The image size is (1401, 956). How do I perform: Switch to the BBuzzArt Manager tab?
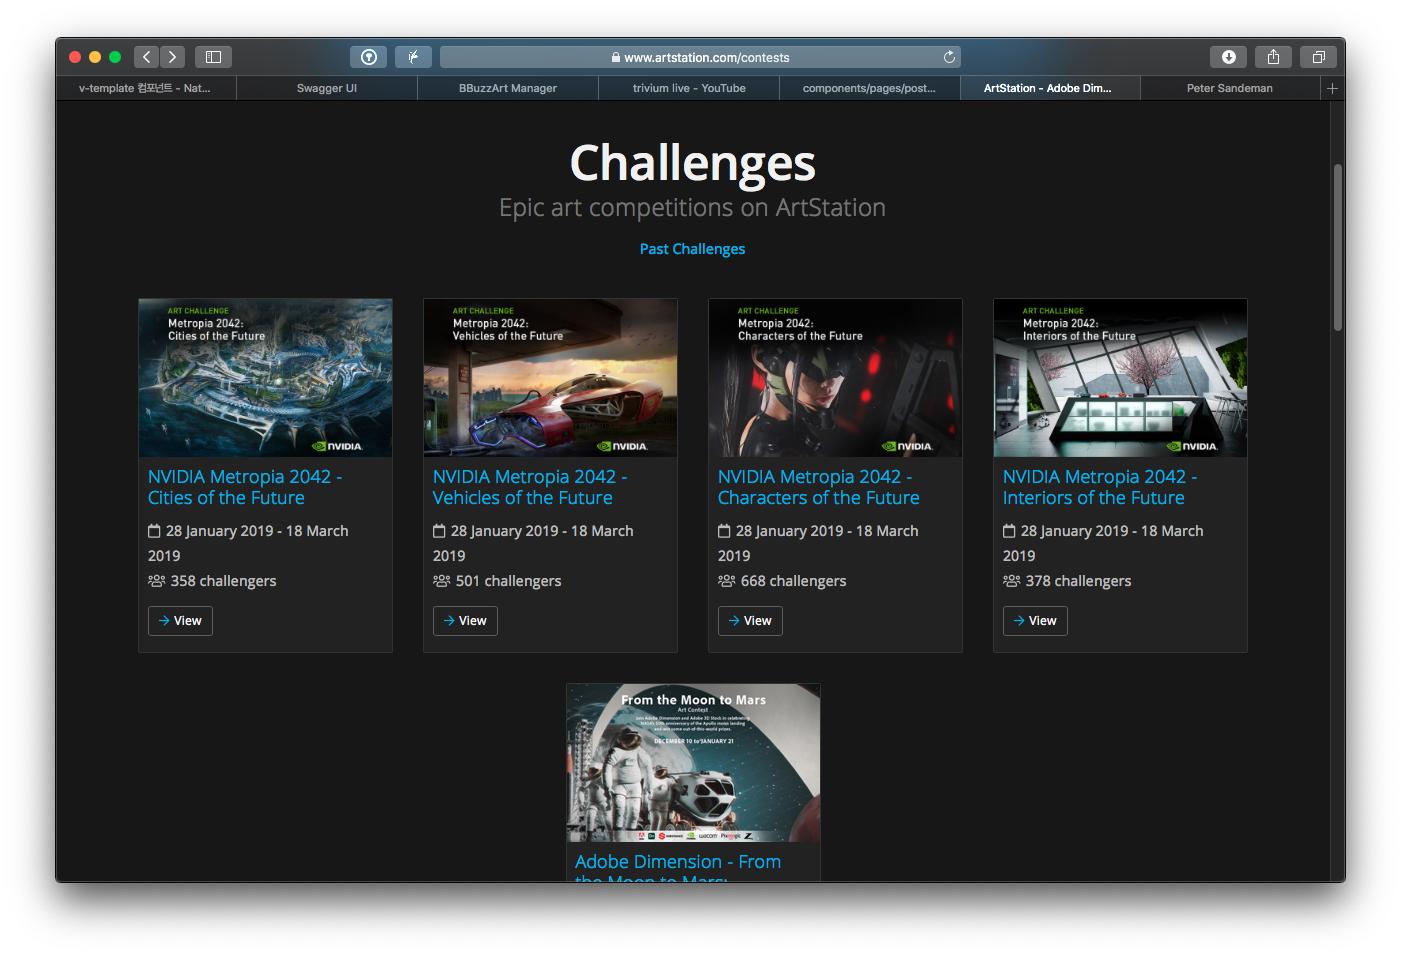click(508, 88)
